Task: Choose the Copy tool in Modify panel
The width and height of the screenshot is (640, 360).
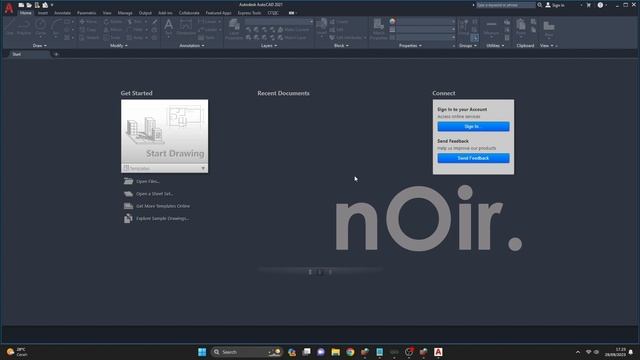Action: 88,30
